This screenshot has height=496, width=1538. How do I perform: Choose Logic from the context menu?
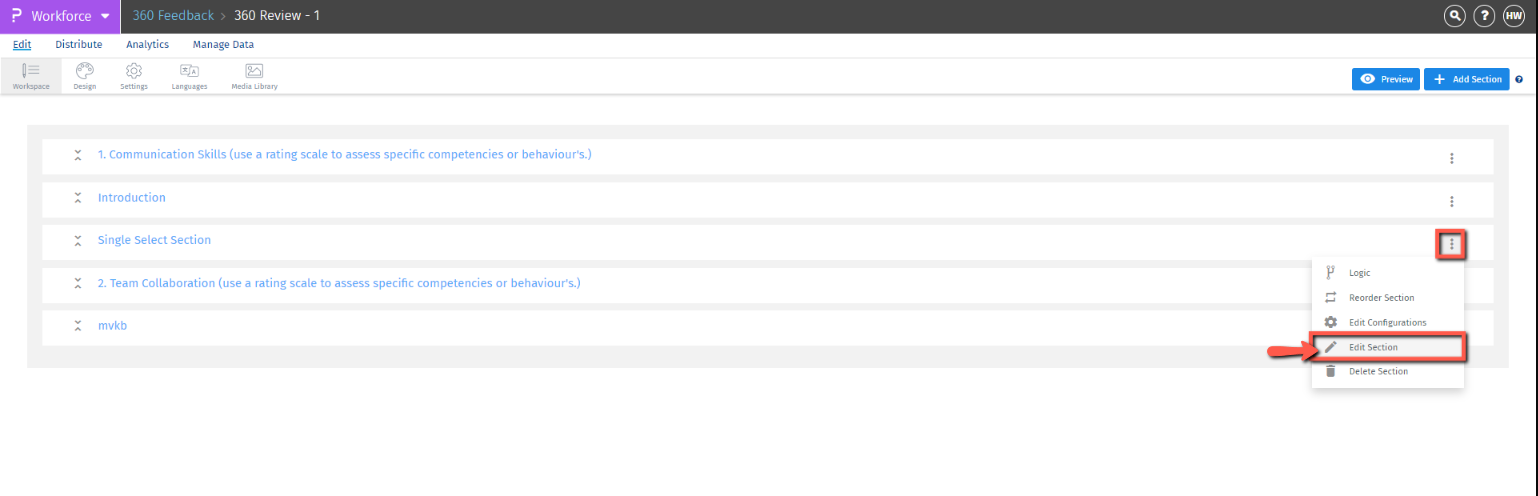(1388, 272)
